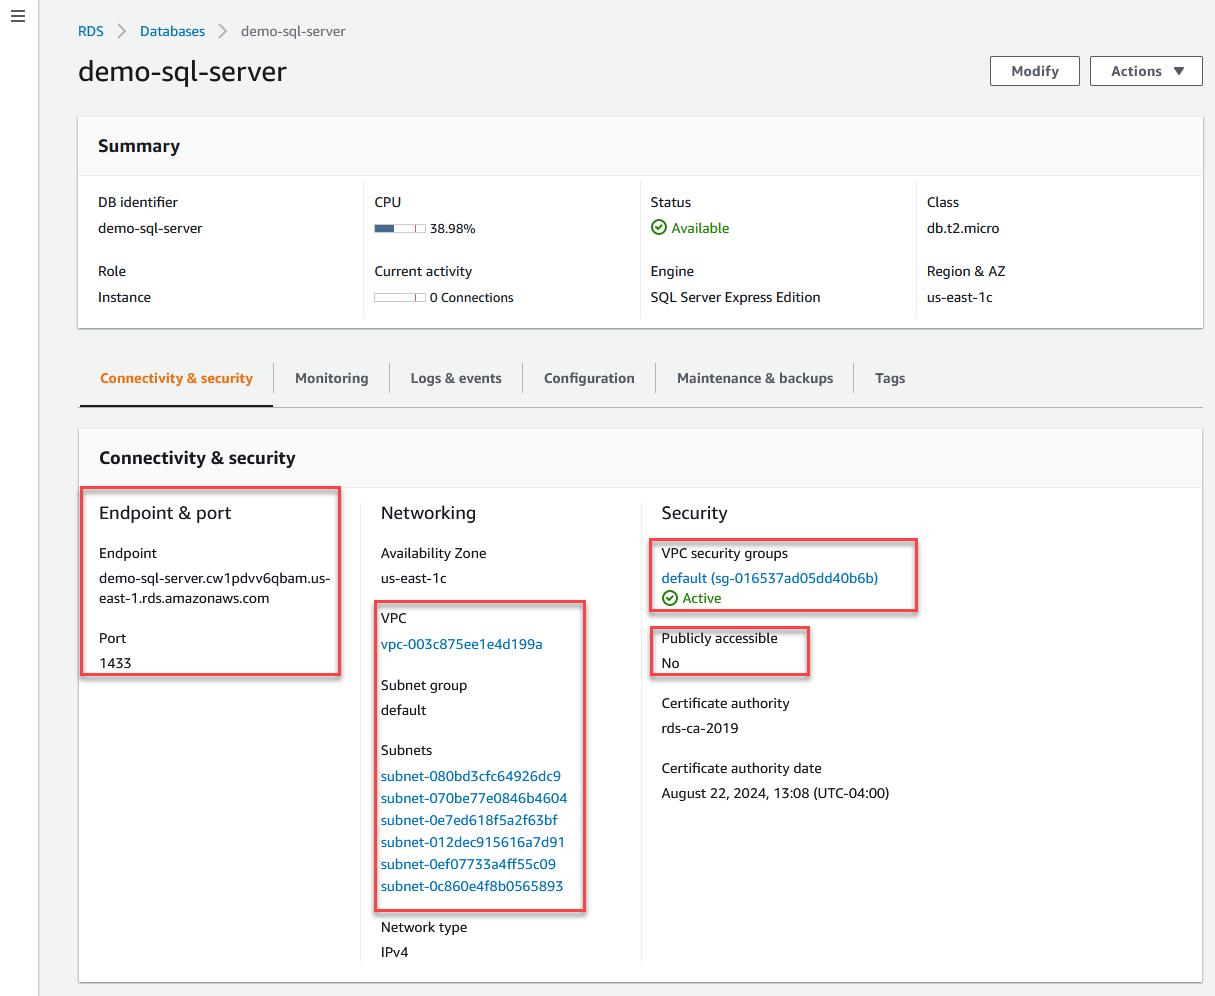Open subnet-0ef07733a4ff55c09 link
This screenshot has width=1215, height=996.
click(x=468, y=864)
